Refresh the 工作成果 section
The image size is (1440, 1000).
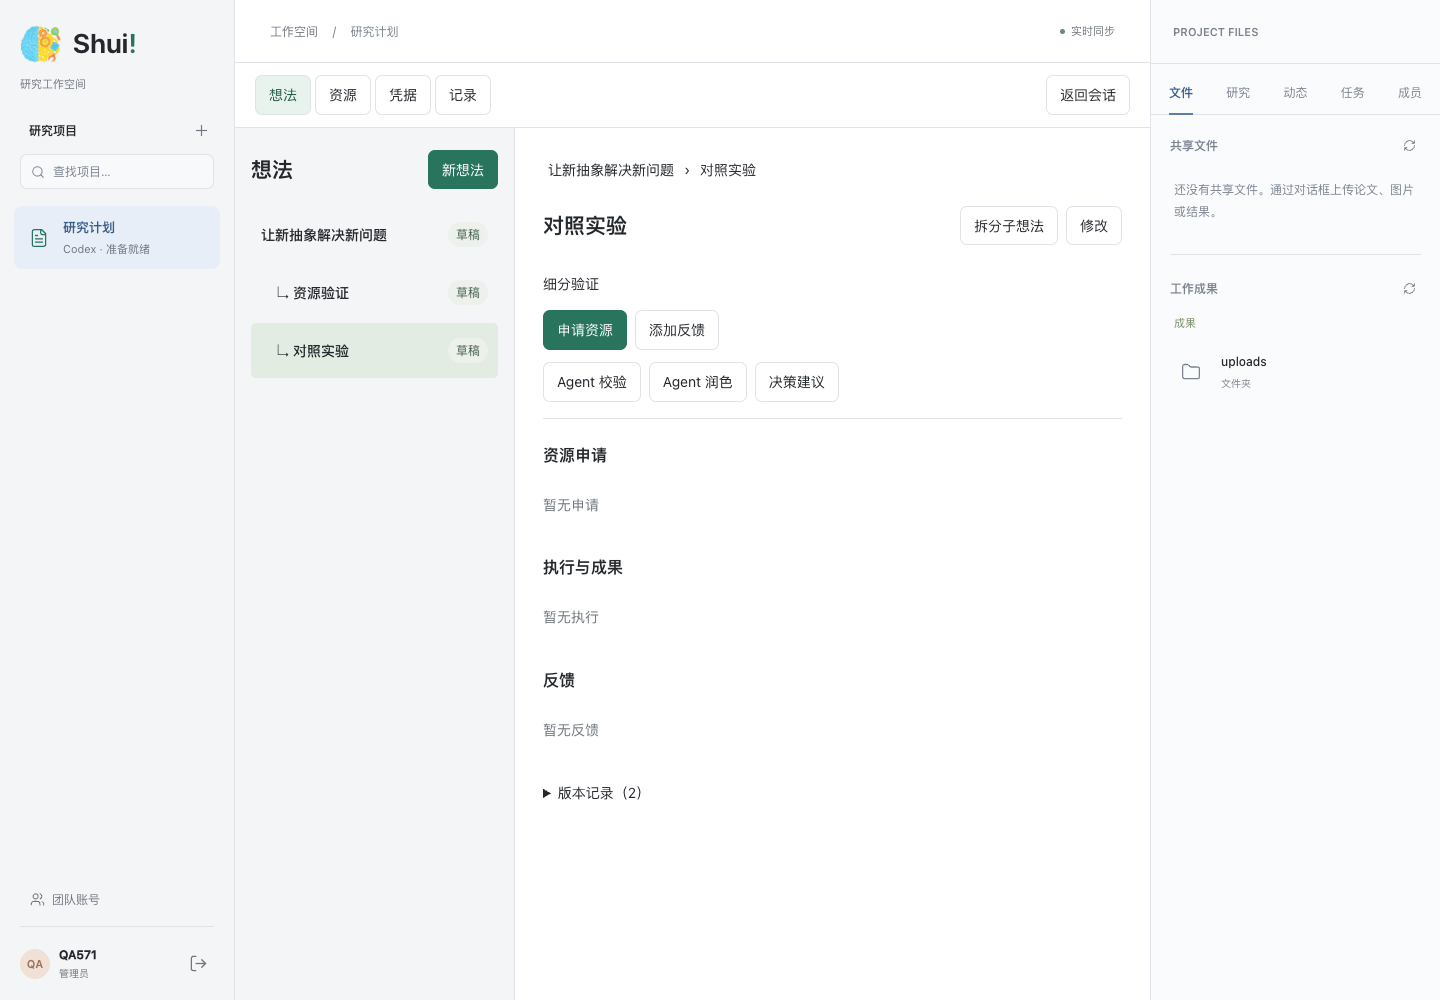(1409, 289)
